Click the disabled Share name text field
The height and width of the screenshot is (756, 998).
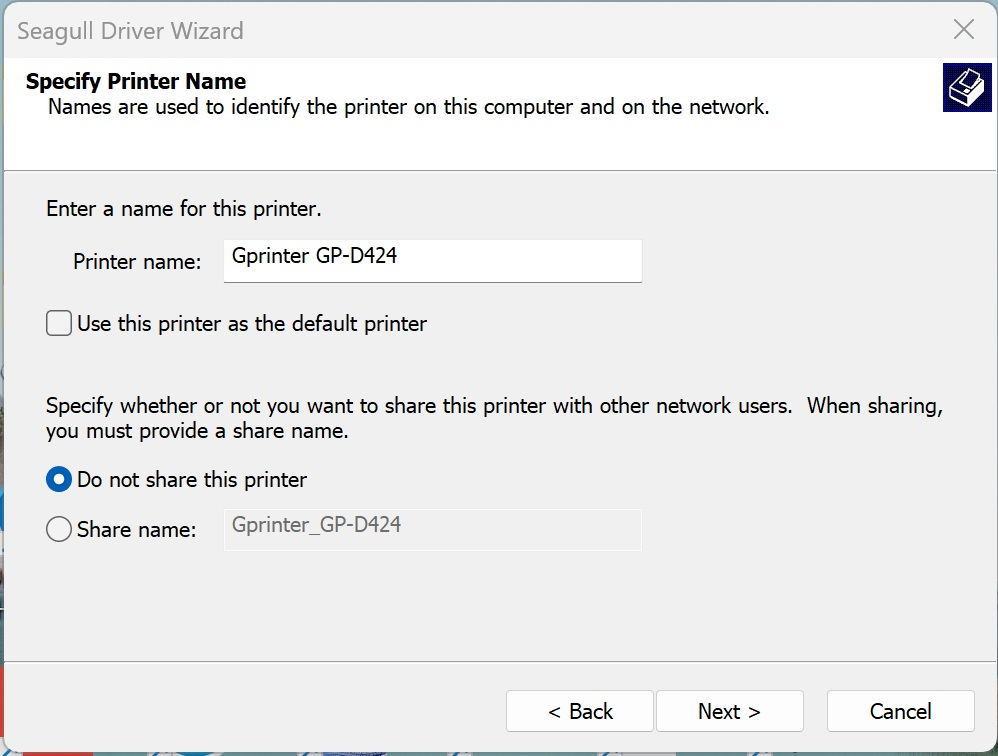[432, 529]
